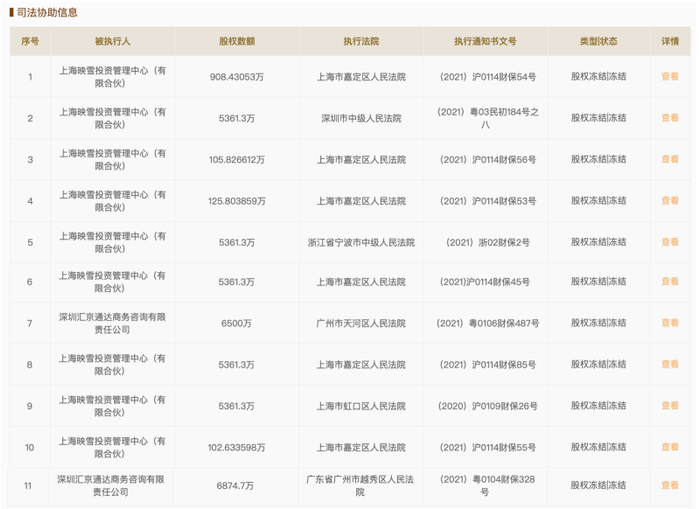The width and height of the screenshot is (700, 509).
Task: Open 查看 details for row 8
Action: tap(670, 364)
